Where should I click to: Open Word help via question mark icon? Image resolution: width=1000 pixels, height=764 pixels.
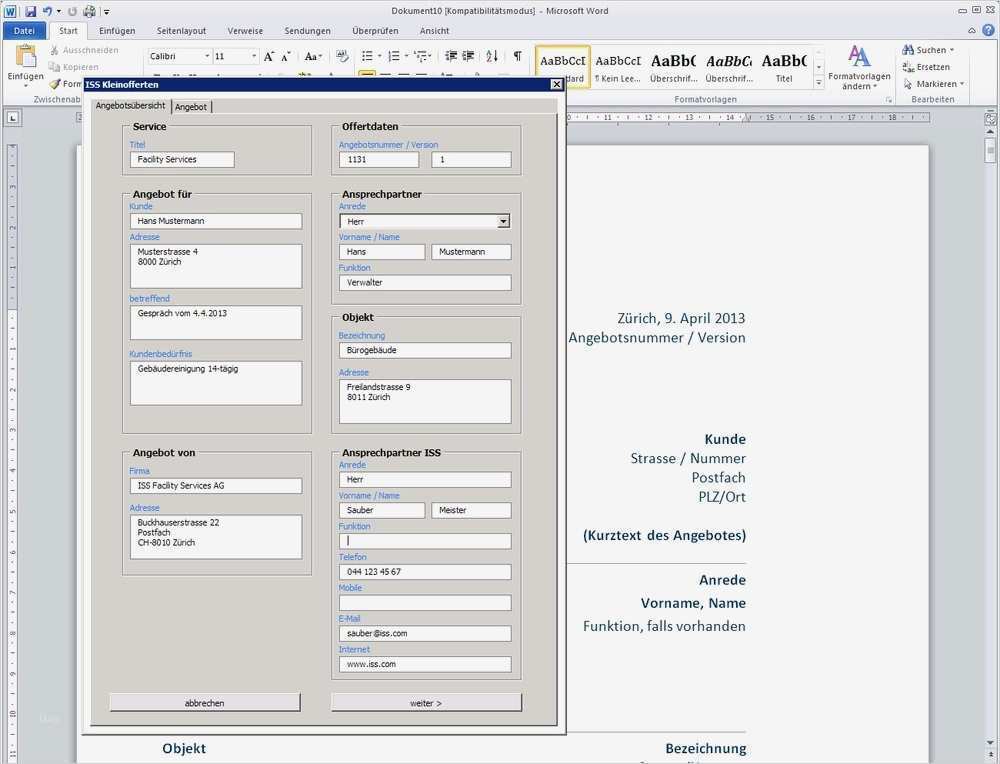[986, 31]
